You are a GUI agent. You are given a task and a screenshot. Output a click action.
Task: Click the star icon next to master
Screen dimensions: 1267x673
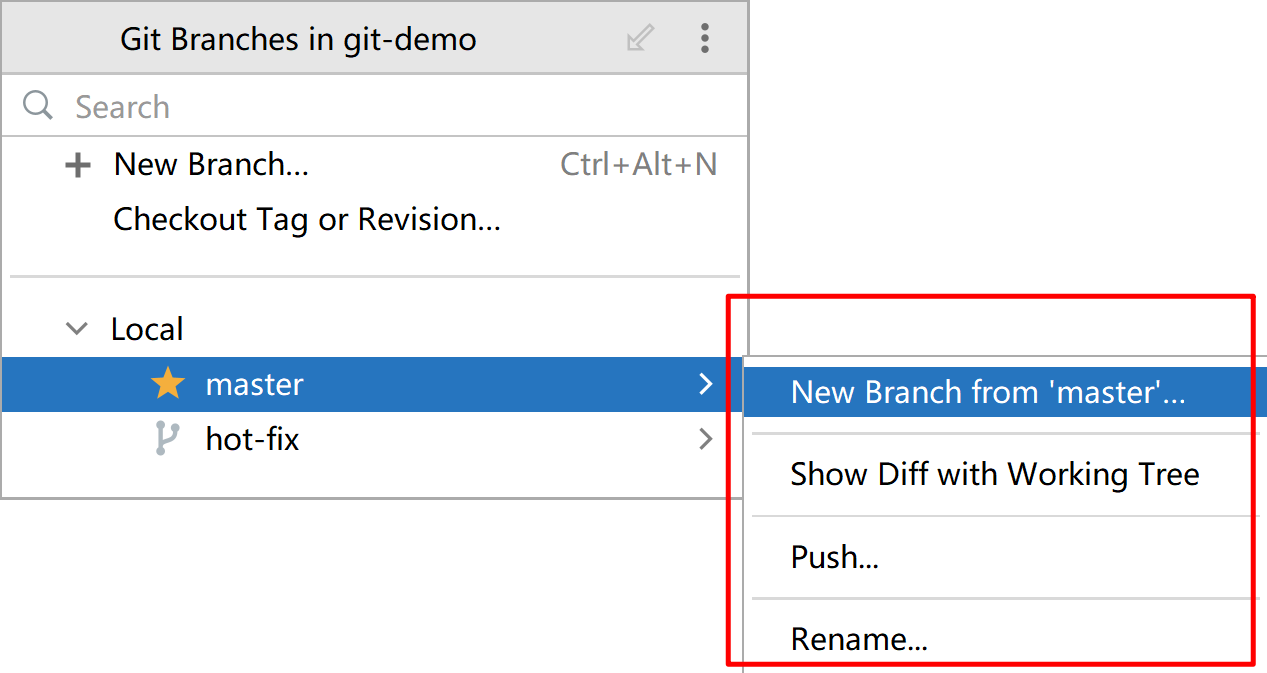[x=168, y=384]
